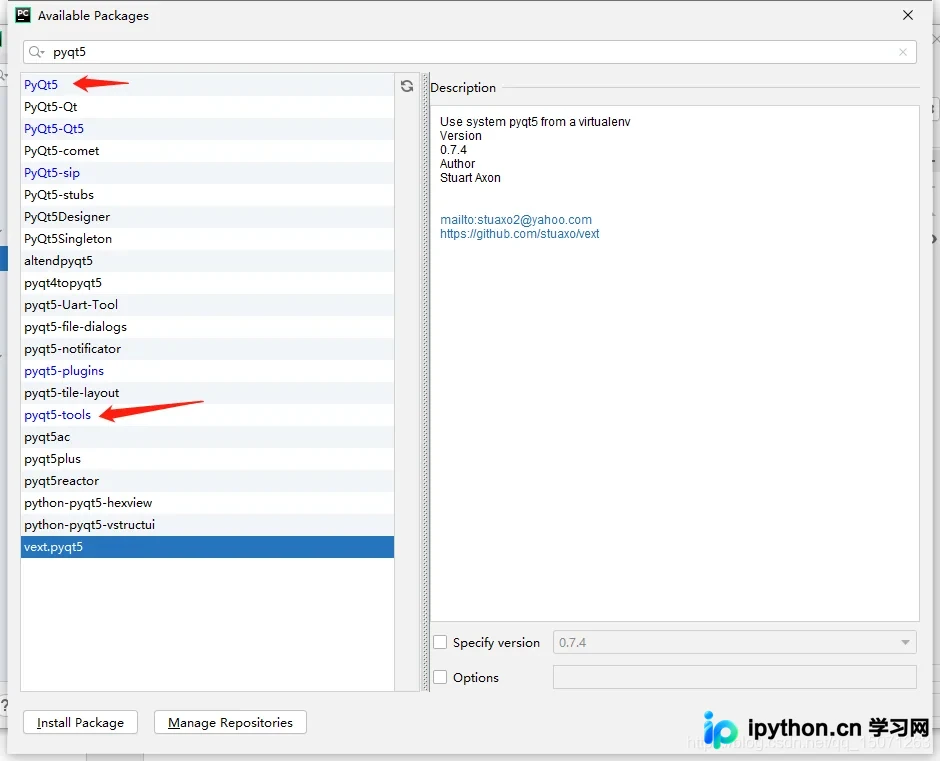The height and width of the screenshot is (761, 940).
Task: Select the python-pyqt5-vstructui package
Action: pyautogui.click(x=207, y=525)
